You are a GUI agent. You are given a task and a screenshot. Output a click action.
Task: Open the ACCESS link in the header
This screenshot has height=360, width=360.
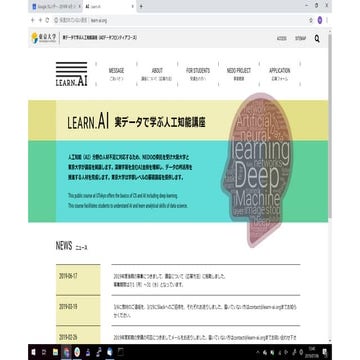[282, 38]
